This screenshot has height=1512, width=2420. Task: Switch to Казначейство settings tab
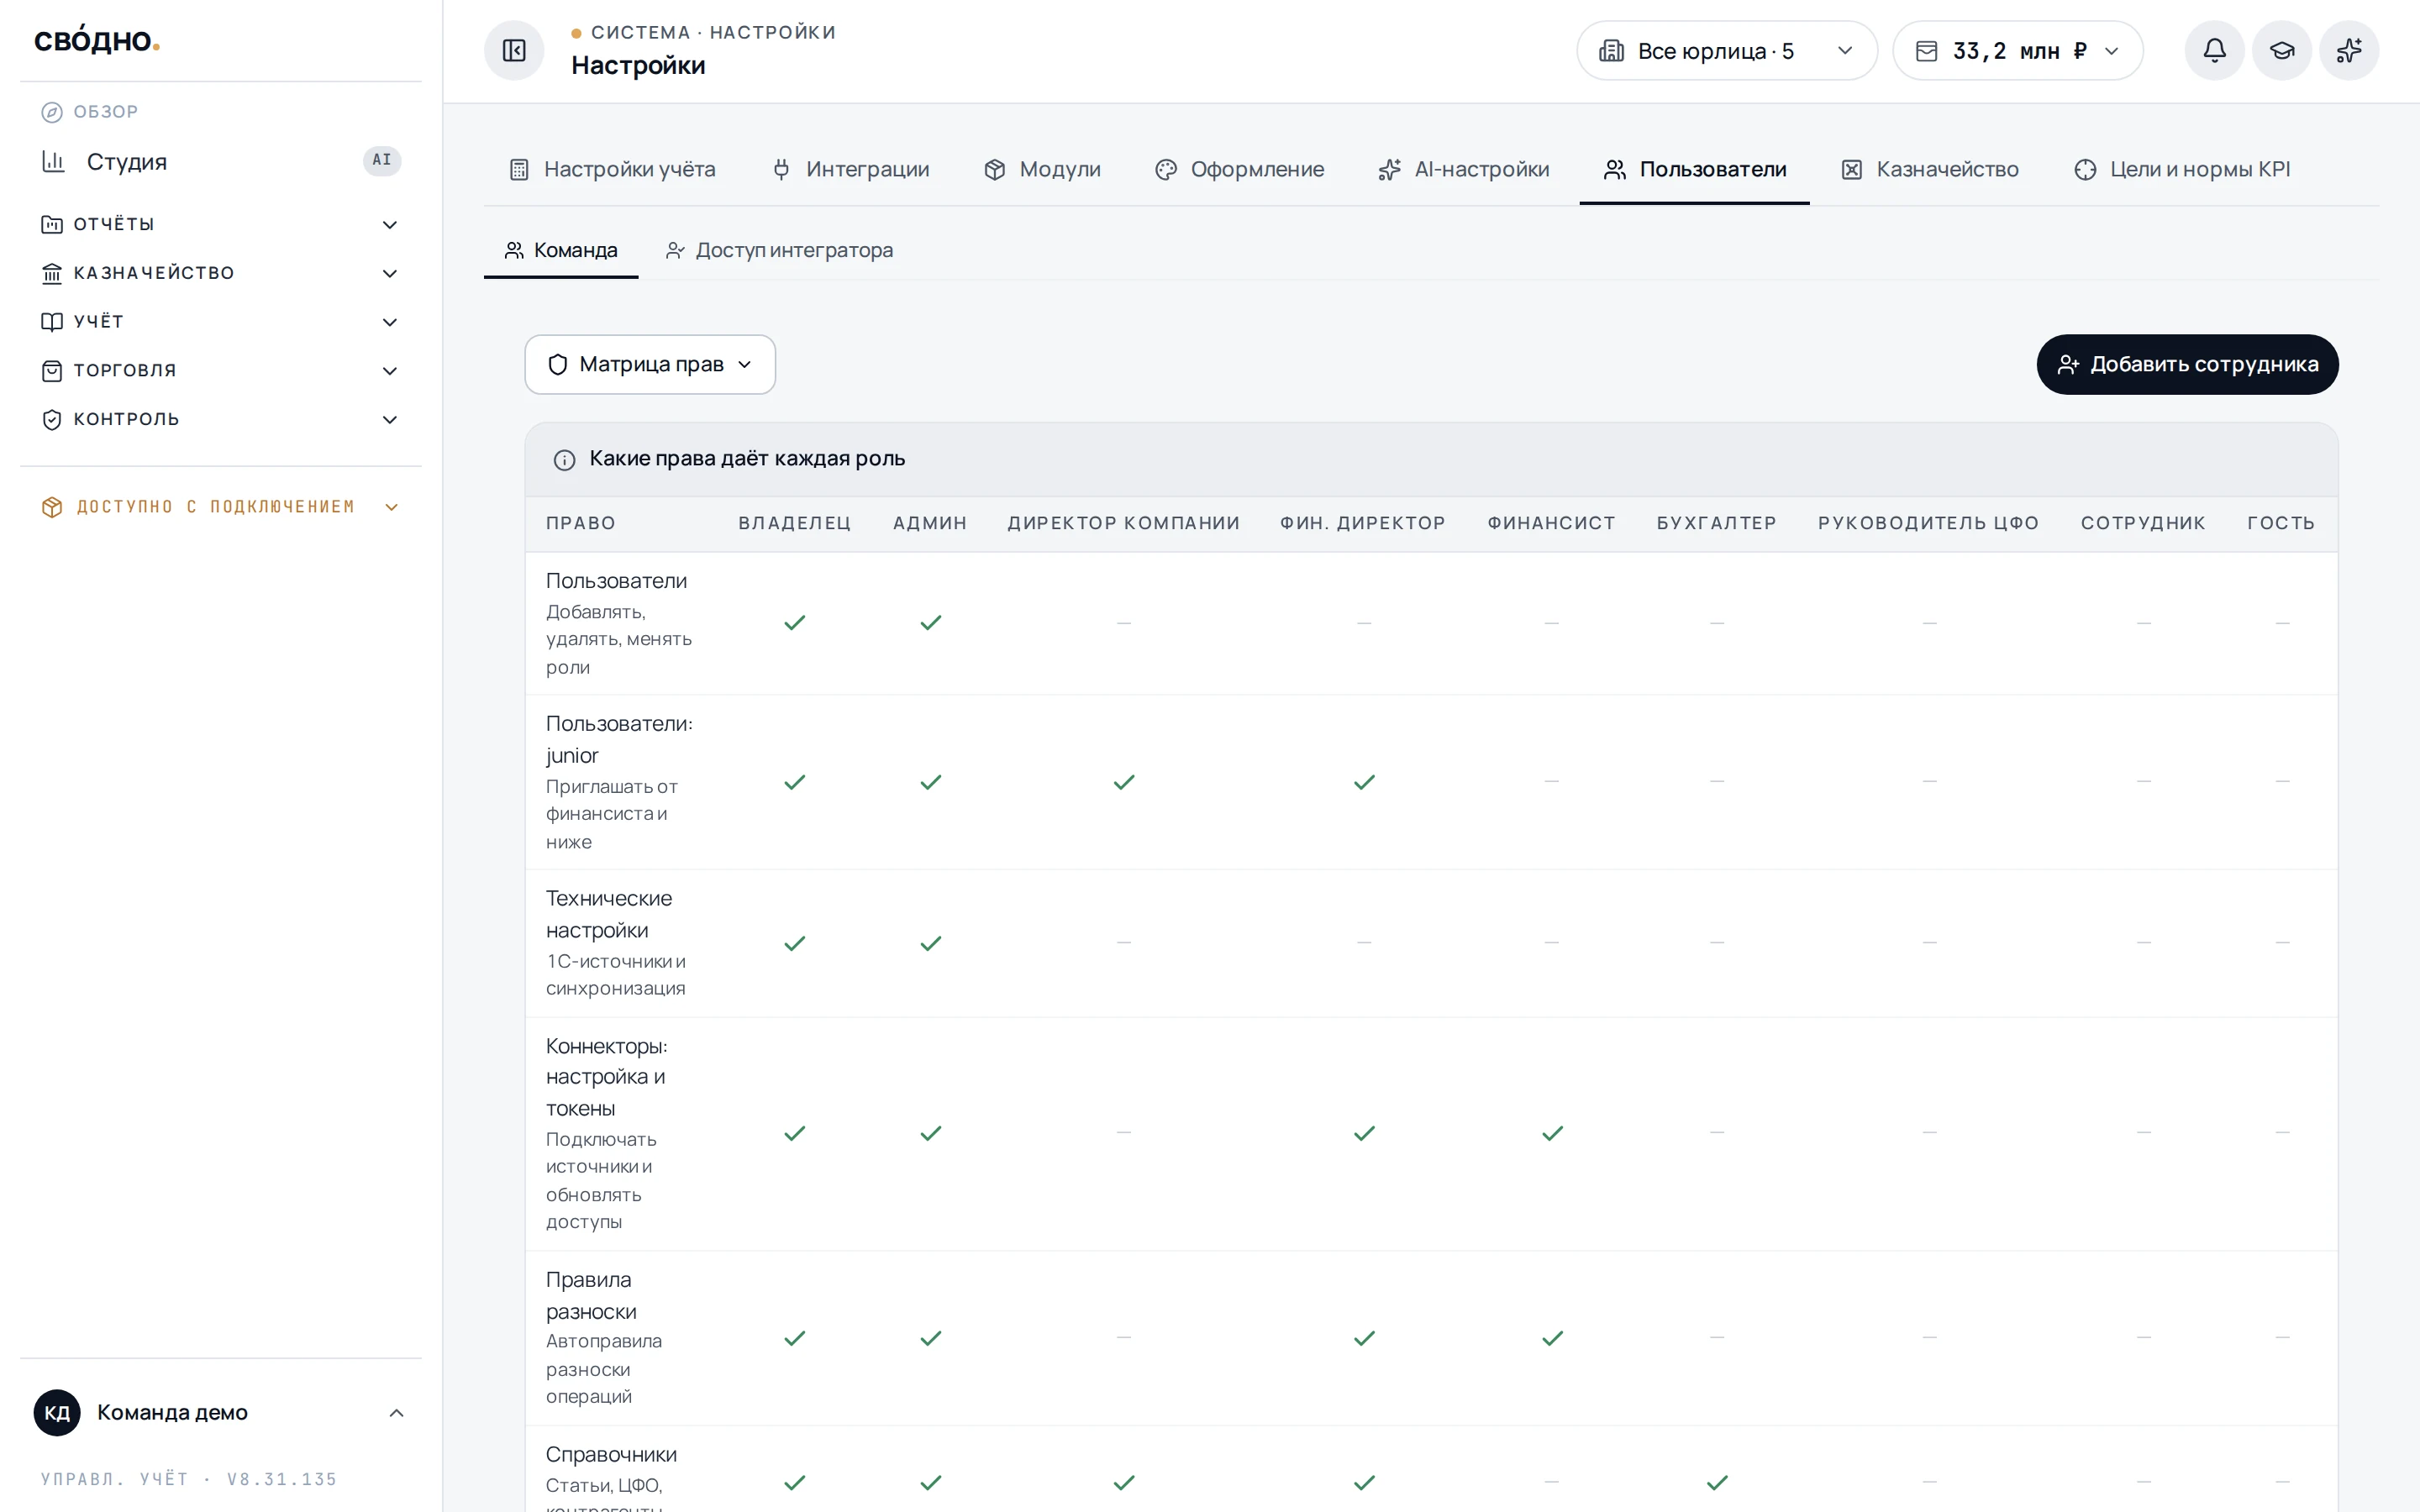point(1929,169)
